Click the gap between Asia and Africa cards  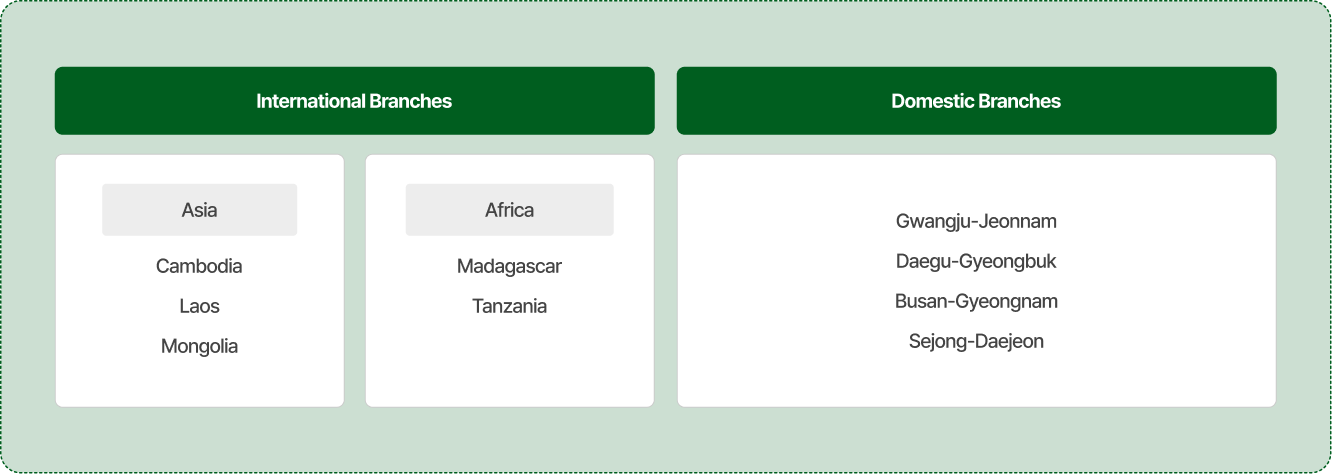pyautogui.click(x=354, y=280)
